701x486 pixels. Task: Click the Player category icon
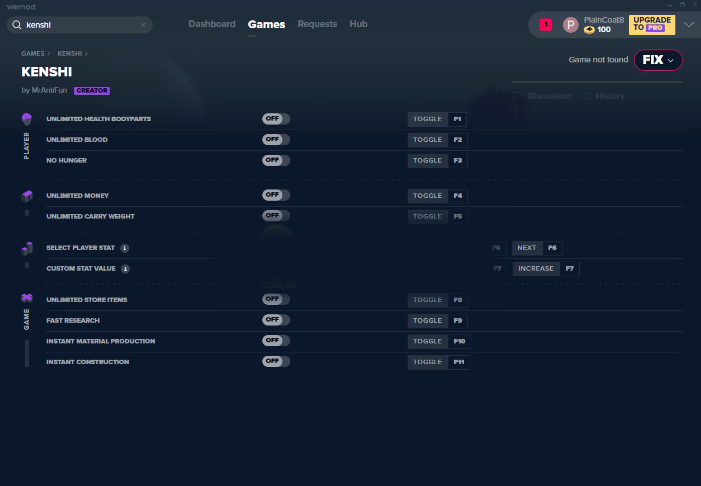(27, 119)
